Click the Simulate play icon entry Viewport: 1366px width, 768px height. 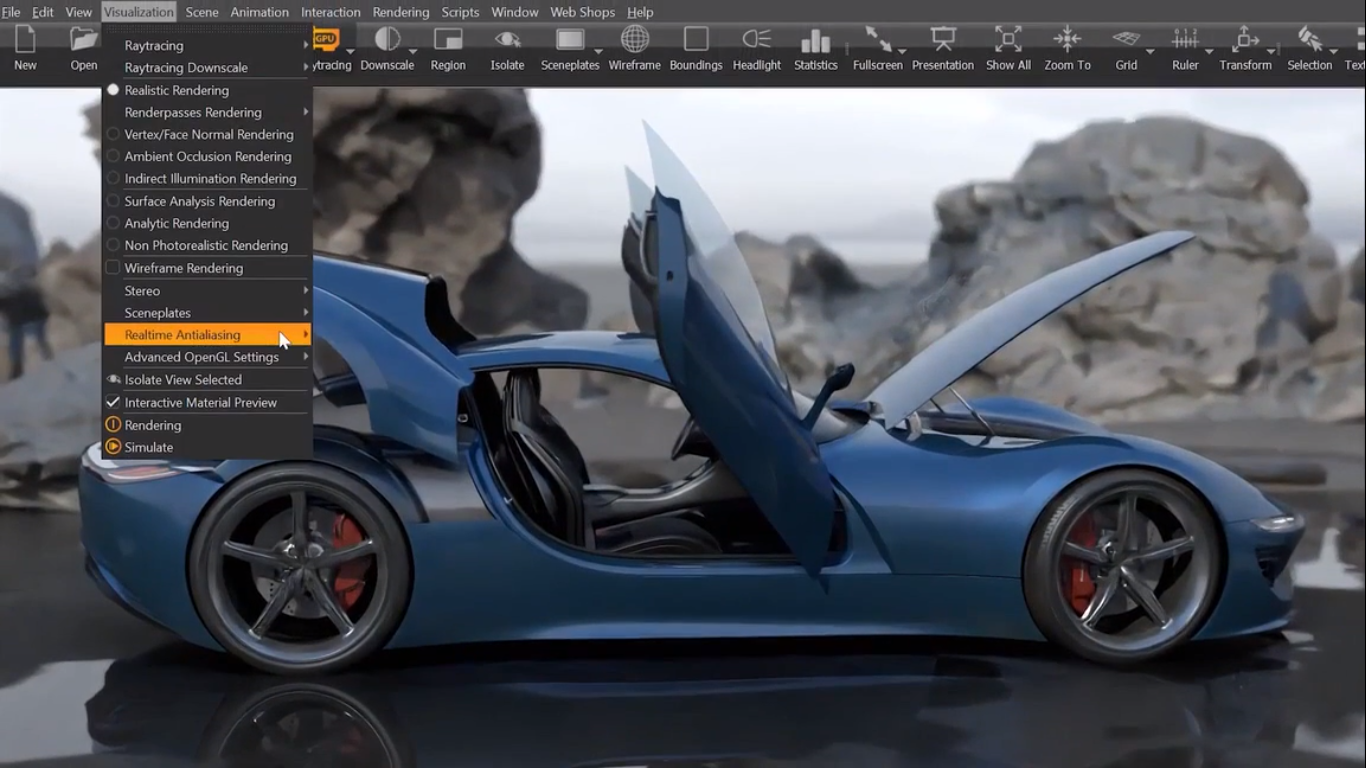click(208, 447)
